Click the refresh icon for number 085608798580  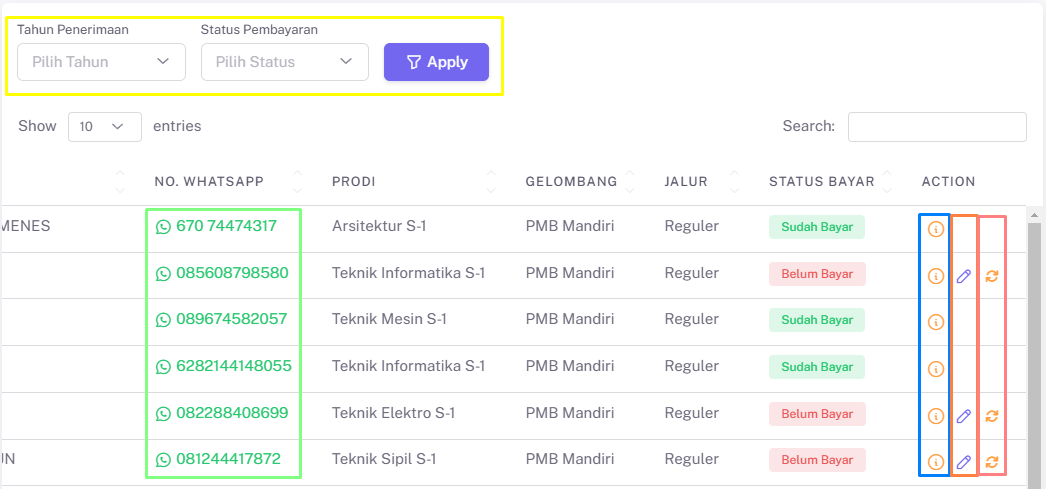click(991, 276)
